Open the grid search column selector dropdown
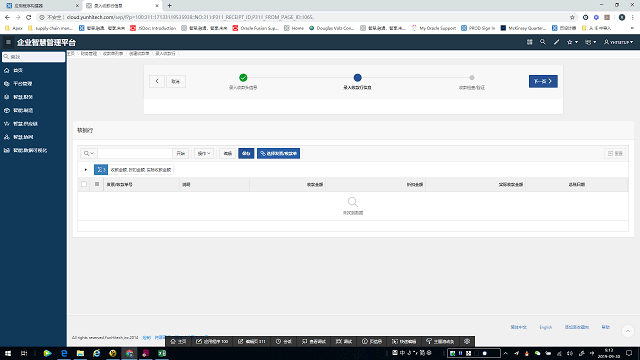Image resolution: width=640 pixels, height=360 pixels. point(89,153)
